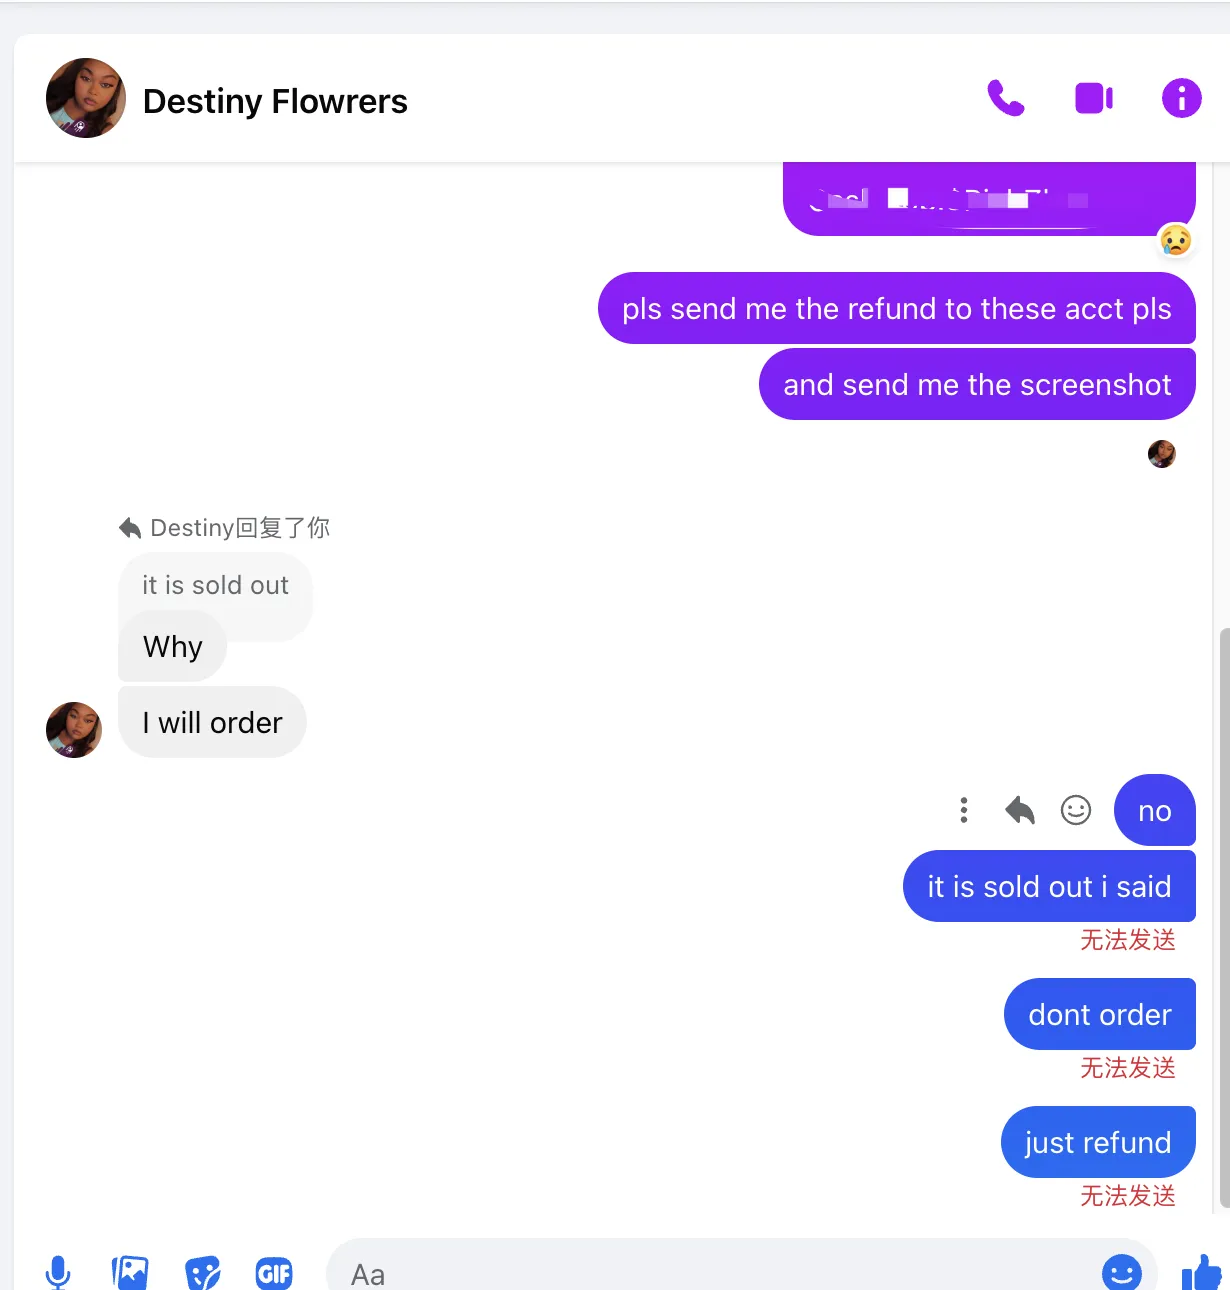Open the GIF picker
Screen dimensions: 1230x1290
(274, 1273)
